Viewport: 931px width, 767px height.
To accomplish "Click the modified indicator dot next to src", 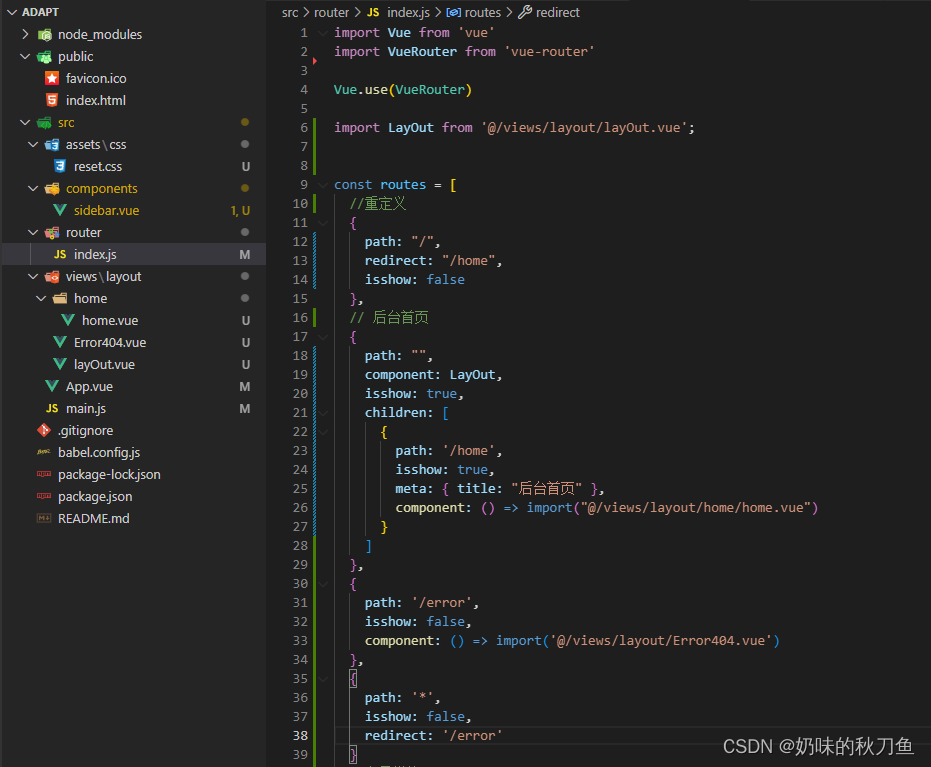I will [244, 122].
